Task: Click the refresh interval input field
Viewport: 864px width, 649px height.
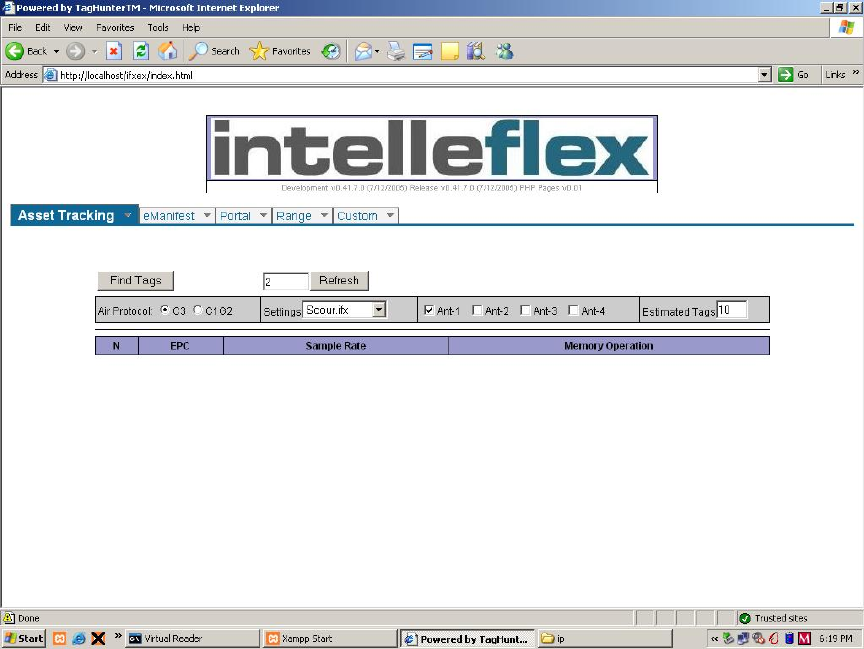Action: [285, 282]
